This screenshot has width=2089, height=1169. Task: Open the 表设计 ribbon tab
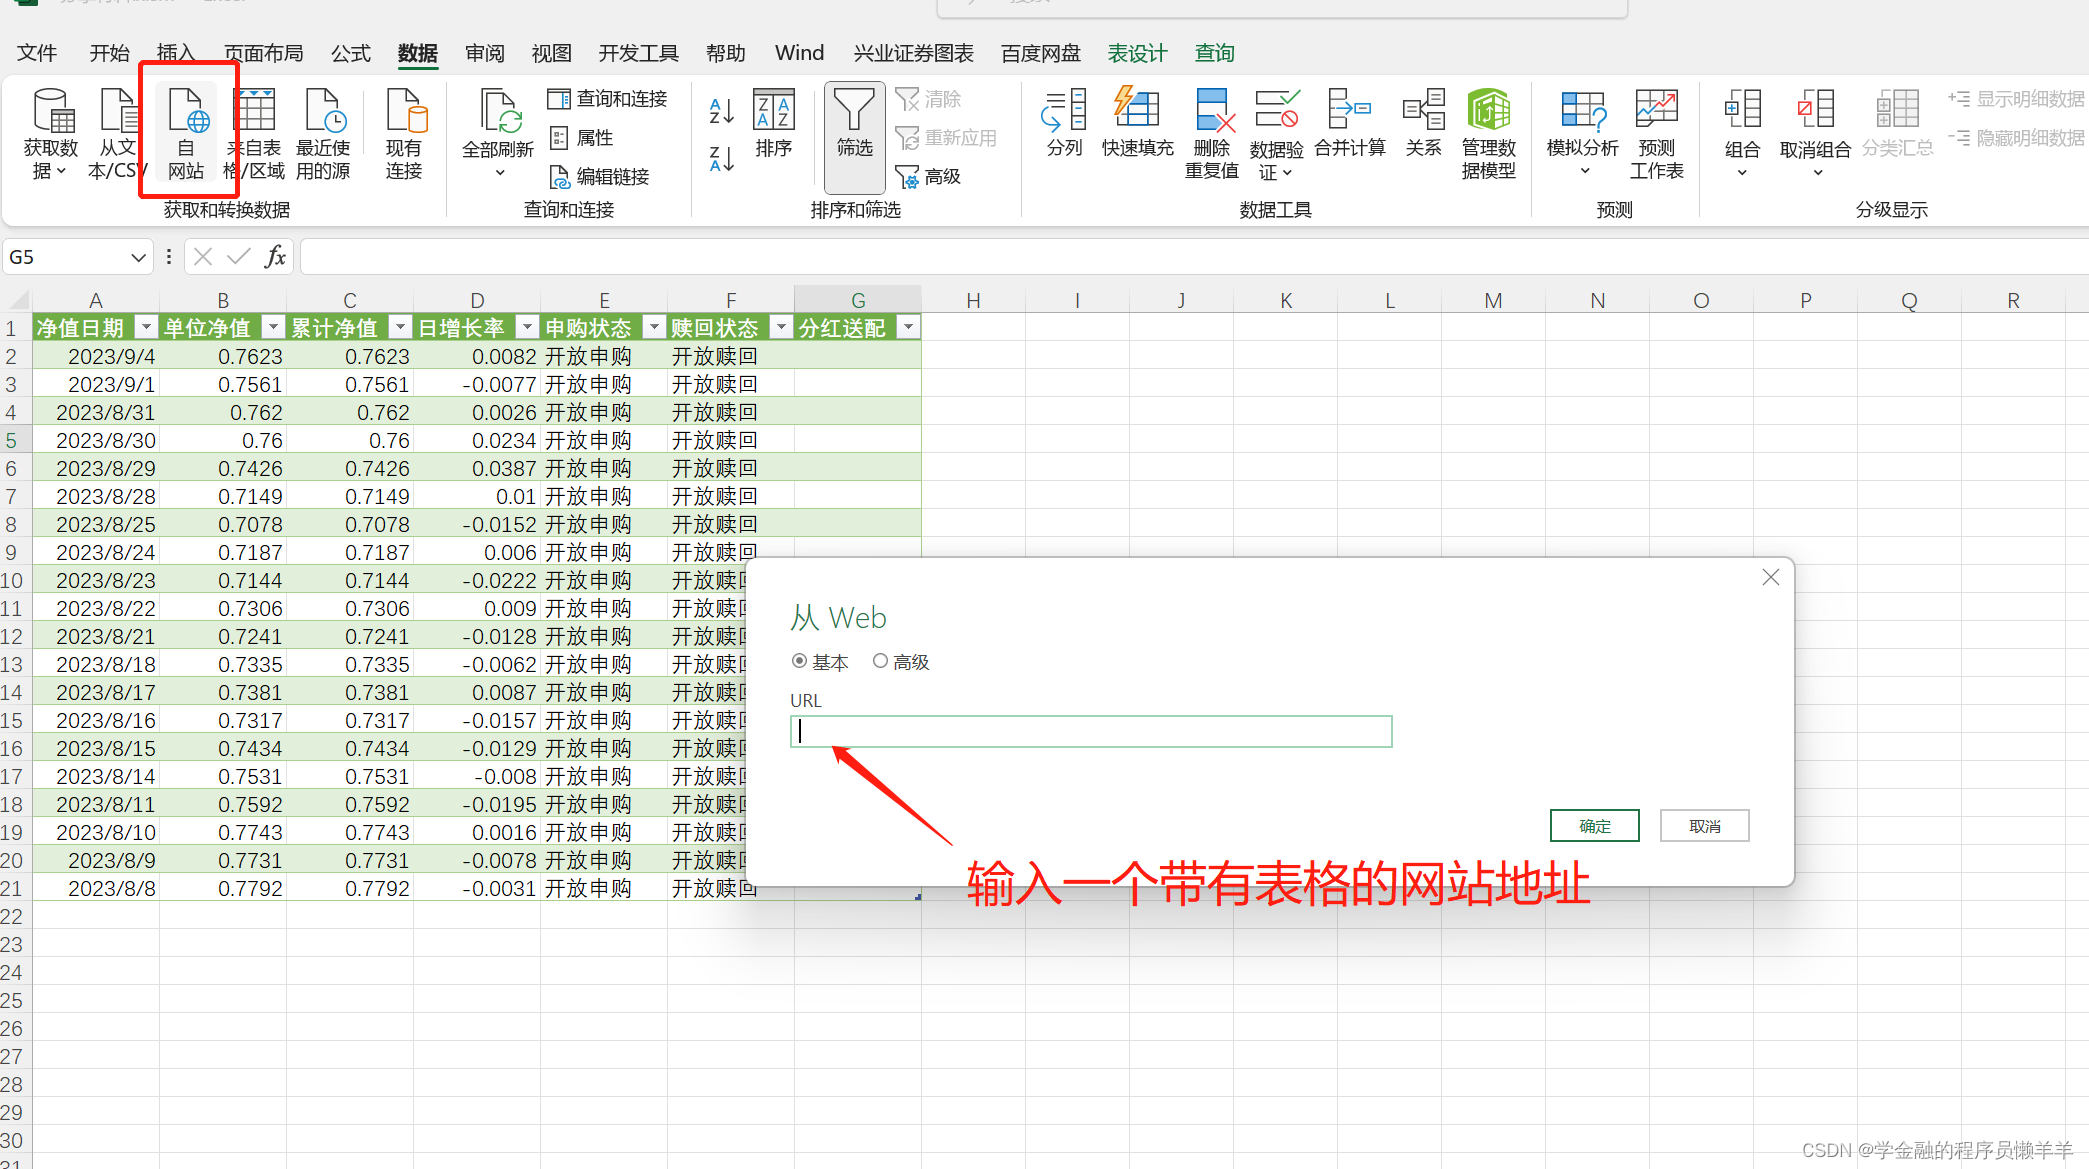coord(1137,53)
